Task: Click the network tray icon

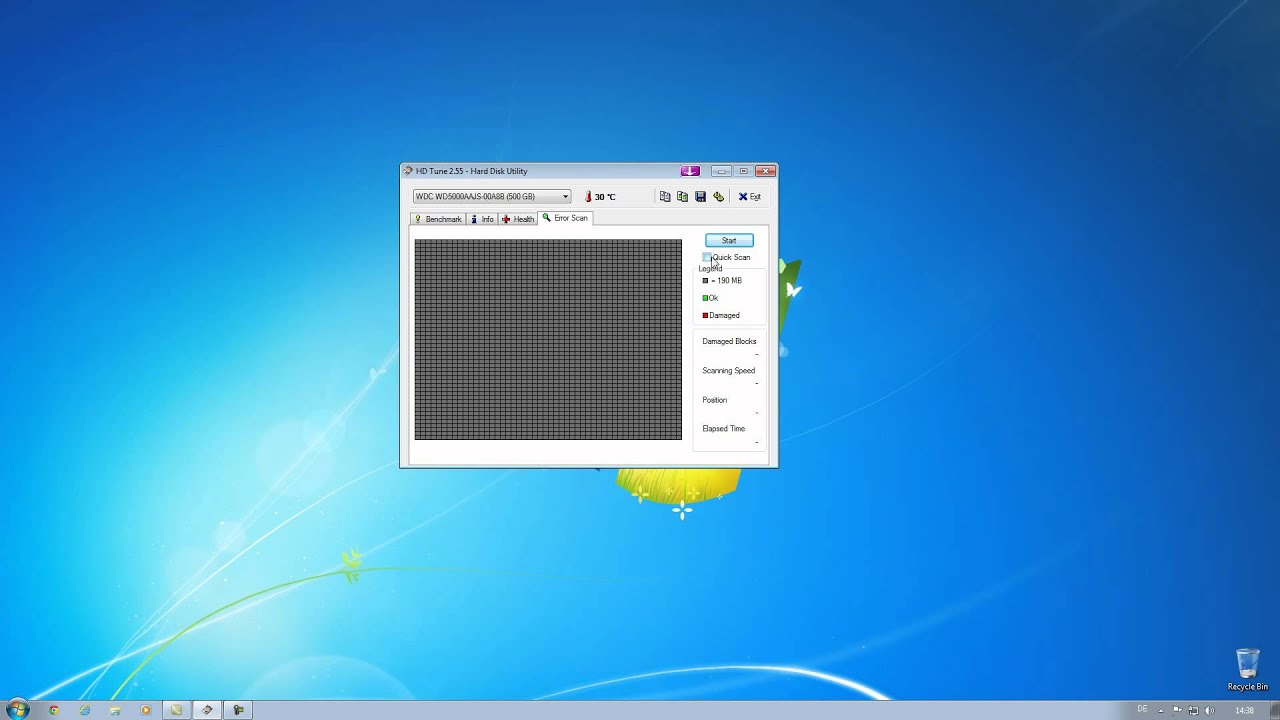Action: tap(1194, 710)
